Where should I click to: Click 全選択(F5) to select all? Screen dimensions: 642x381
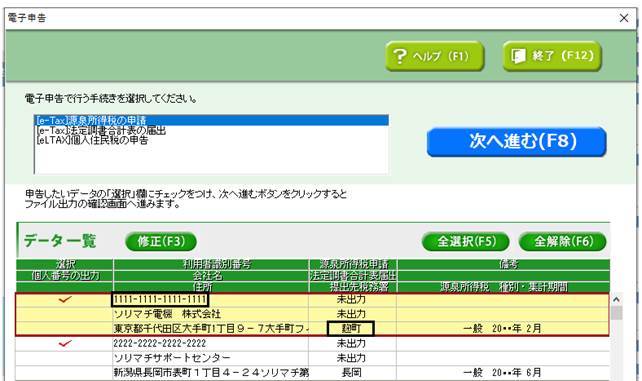(x=466, y=241)
